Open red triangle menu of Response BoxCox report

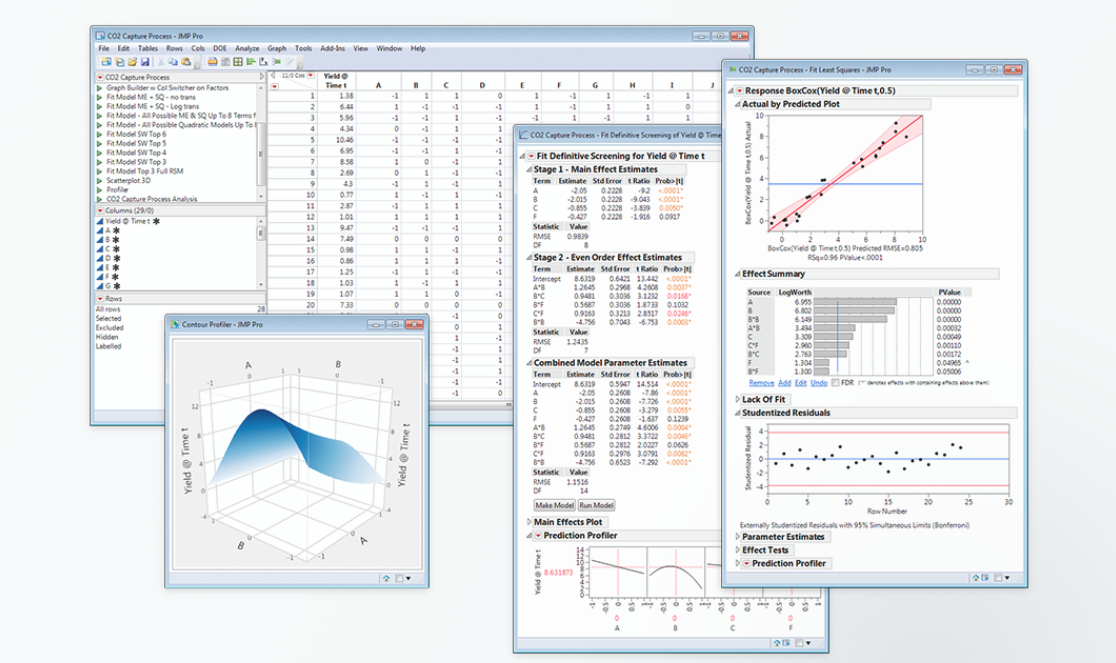pyautogui.click(x=739, y=91)
